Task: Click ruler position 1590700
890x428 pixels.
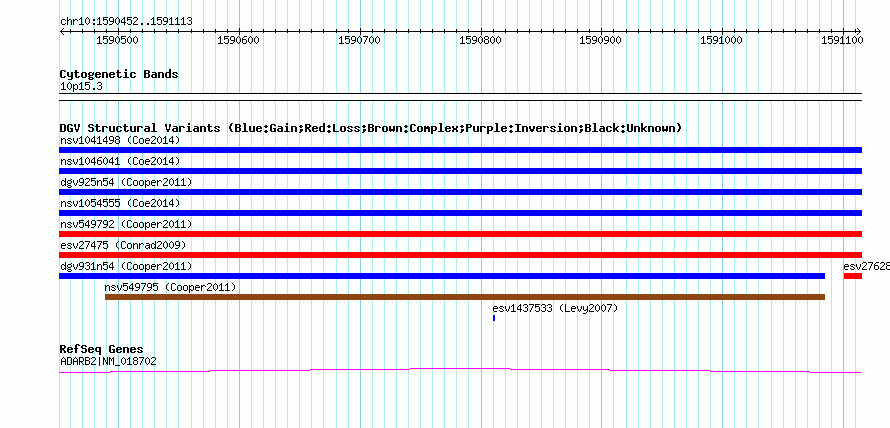Action: pyautogui.click(x=360, y=40)
